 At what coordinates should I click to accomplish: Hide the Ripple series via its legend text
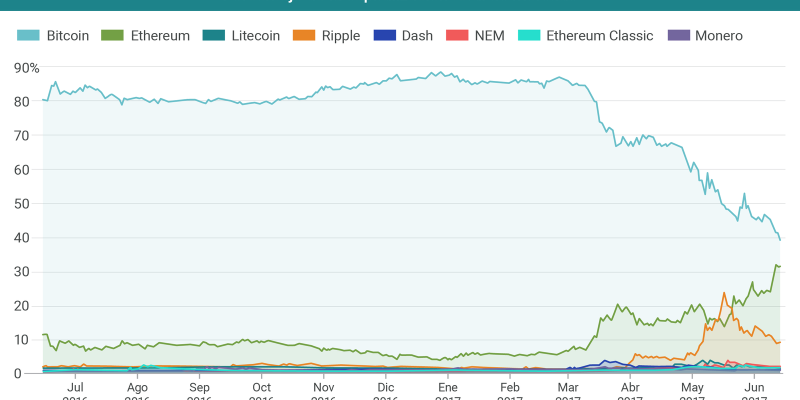click(341, 36)
